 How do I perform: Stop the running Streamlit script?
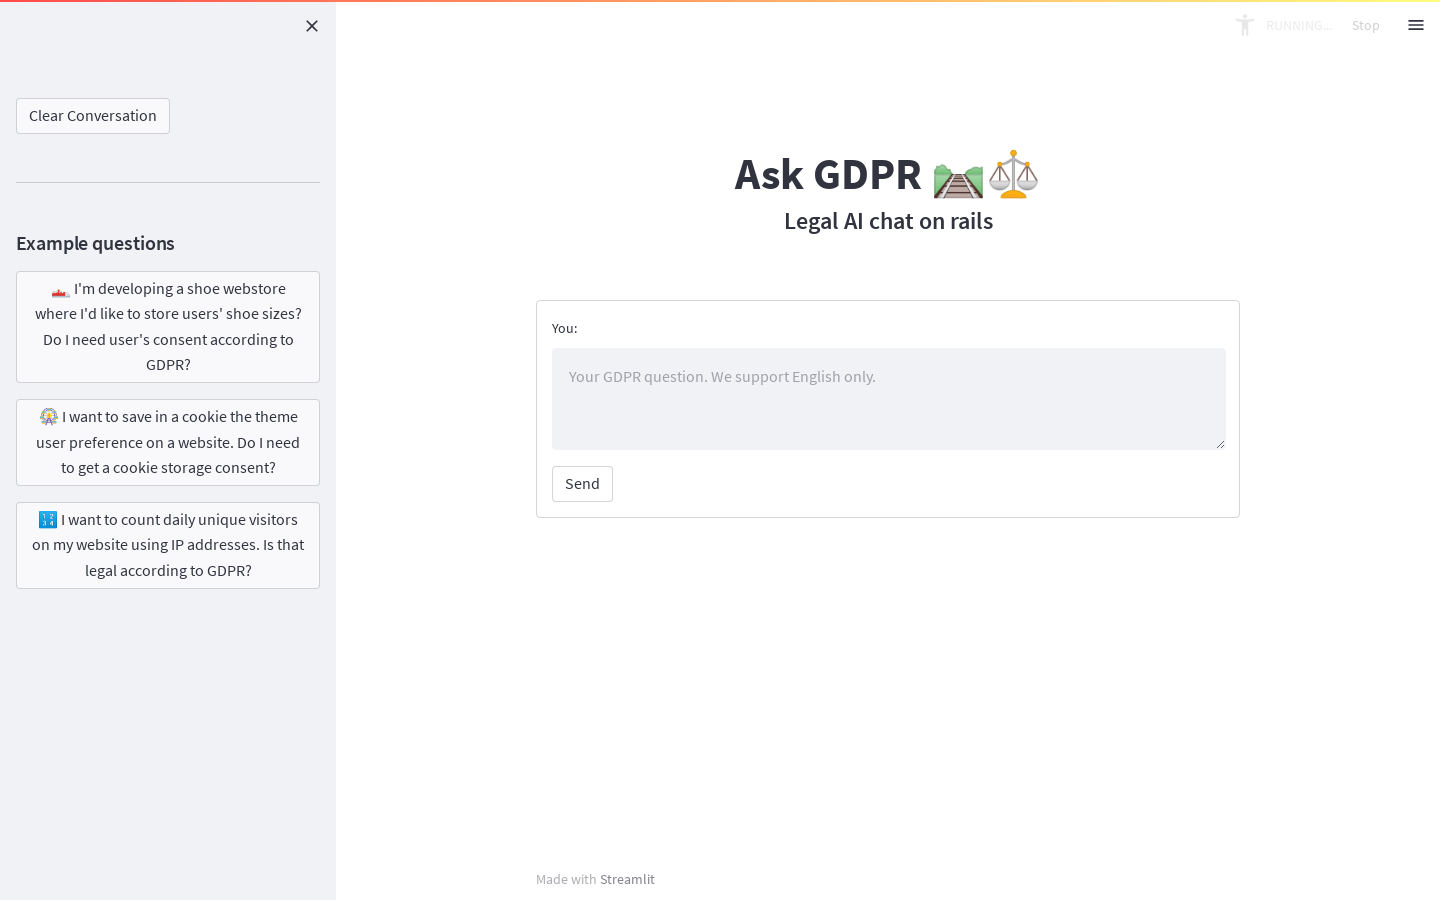[1365, 25]
